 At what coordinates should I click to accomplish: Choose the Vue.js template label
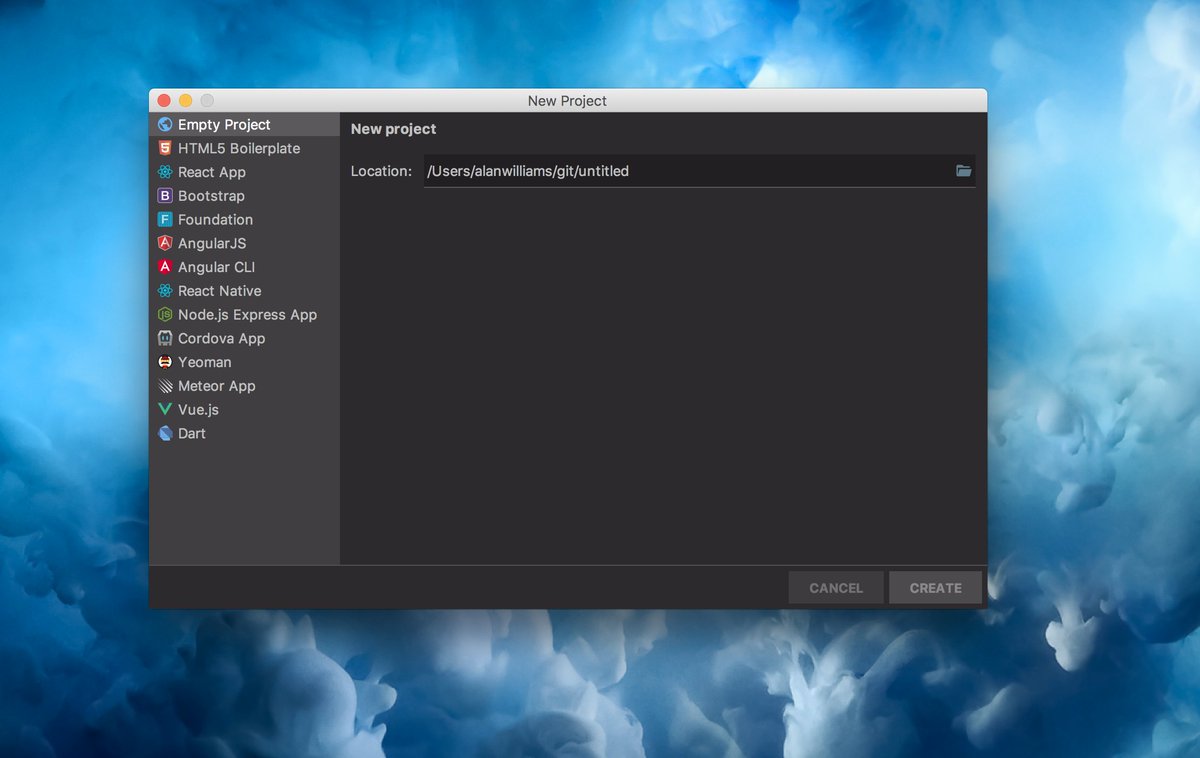(198, 410)
